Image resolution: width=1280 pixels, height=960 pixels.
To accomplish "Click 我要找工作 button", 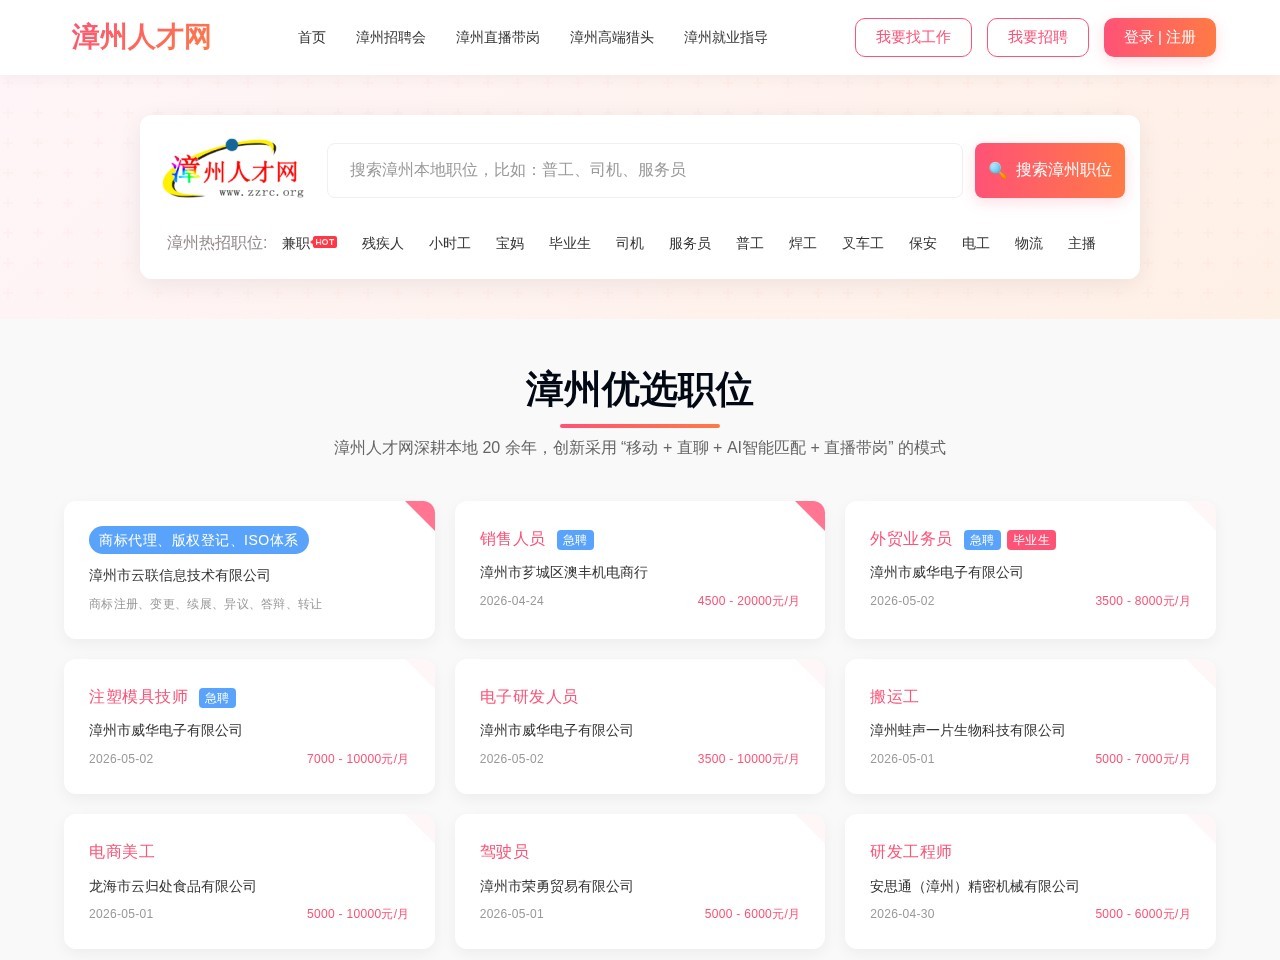I will click(x=913, y=37).
